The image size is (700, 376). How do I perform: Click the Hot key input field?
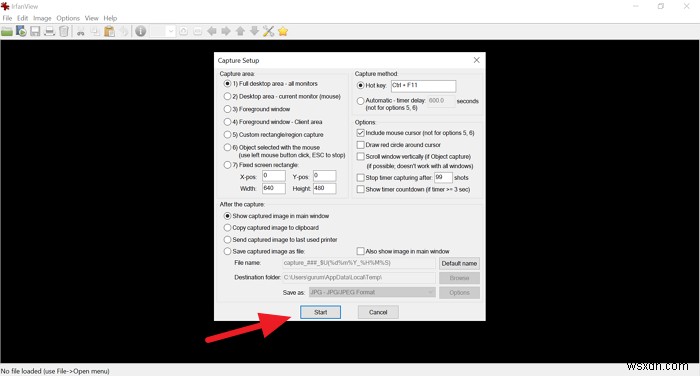point(424,86)
